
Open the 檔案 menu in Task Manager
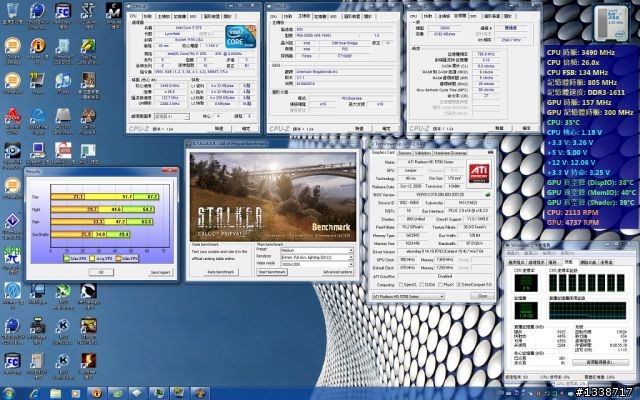point(512,253)
